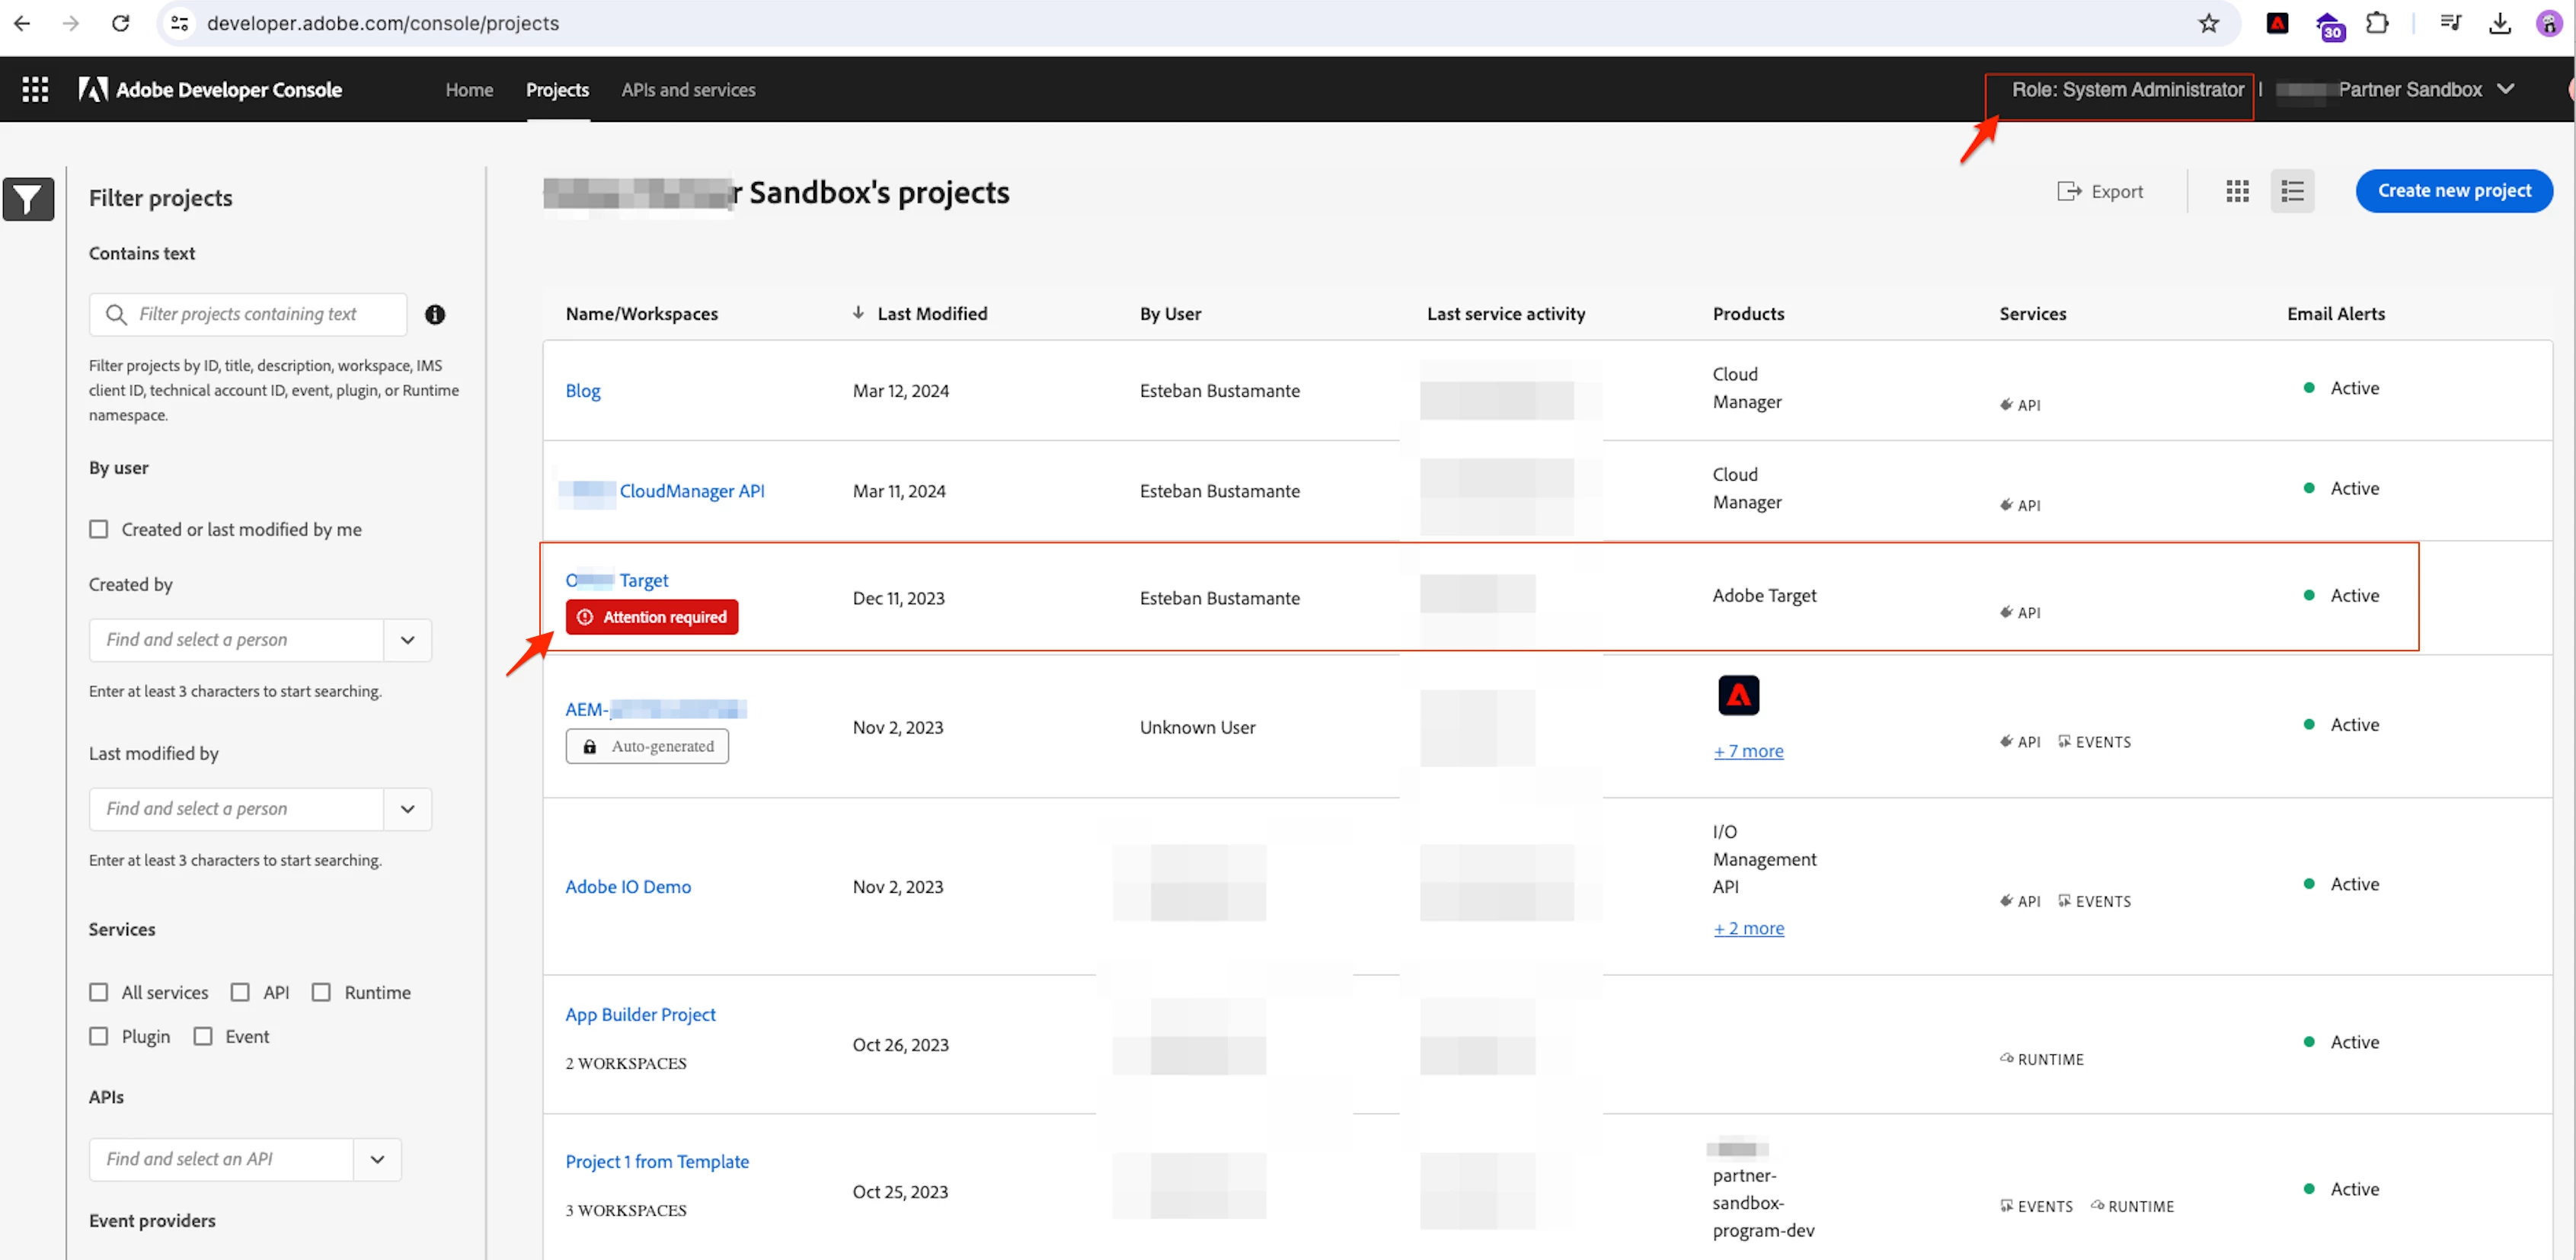This screenshot has width=2576, height=1260.
Task: Click the filter funnel icon
Action: (28, 200)
